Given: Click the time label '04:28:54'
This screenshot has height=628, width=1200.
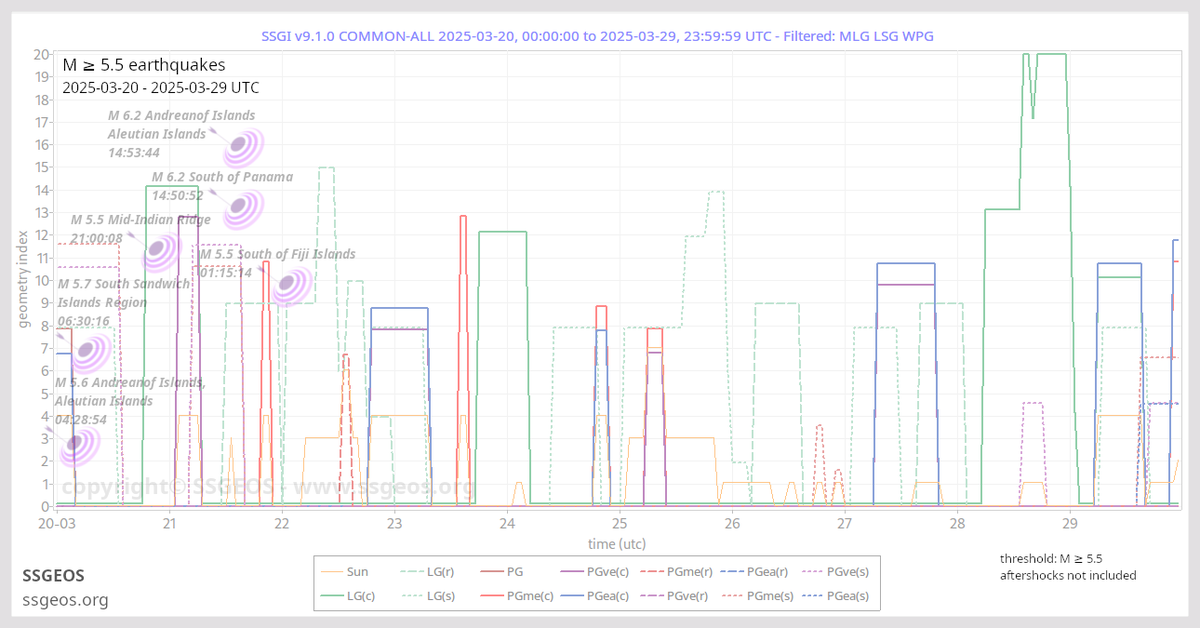Looking at the screenshot, I should [x=81, y=420].
